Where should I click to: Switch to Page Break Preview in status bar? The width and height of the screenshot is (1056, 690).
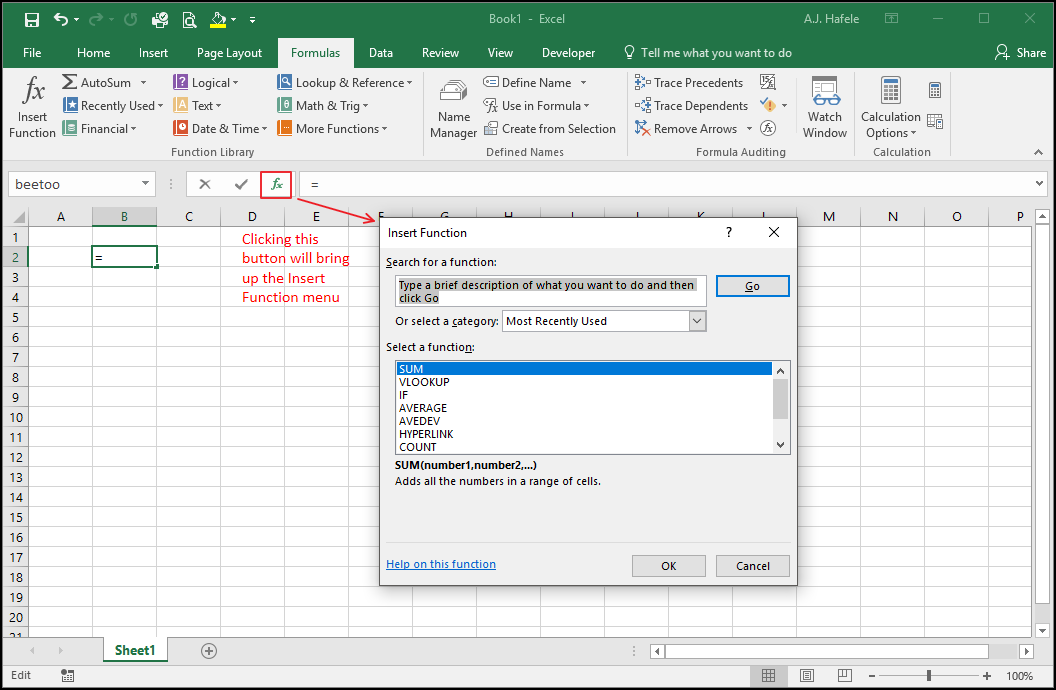(x=845, y=675)
